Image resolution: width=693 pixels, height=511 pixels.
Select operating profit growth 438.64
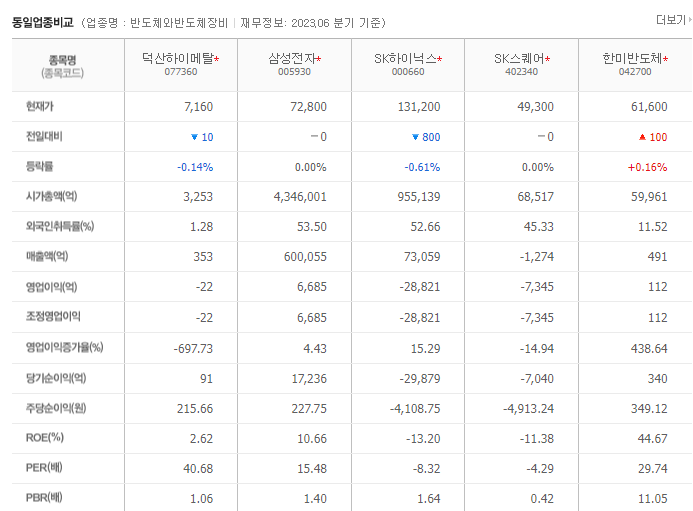[x=649, y=349]
